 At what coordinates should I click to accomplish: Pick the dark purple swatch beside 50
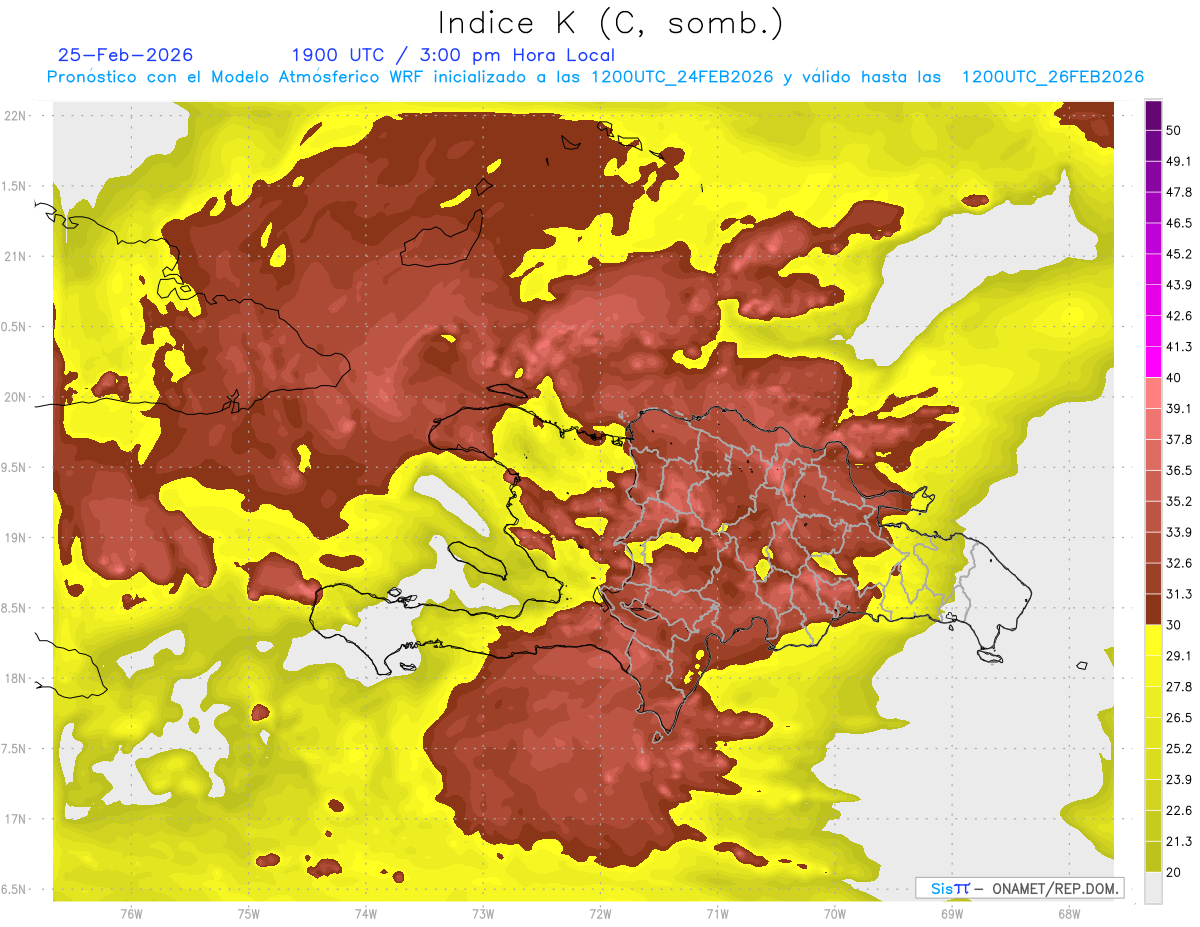coord(1153,116)
